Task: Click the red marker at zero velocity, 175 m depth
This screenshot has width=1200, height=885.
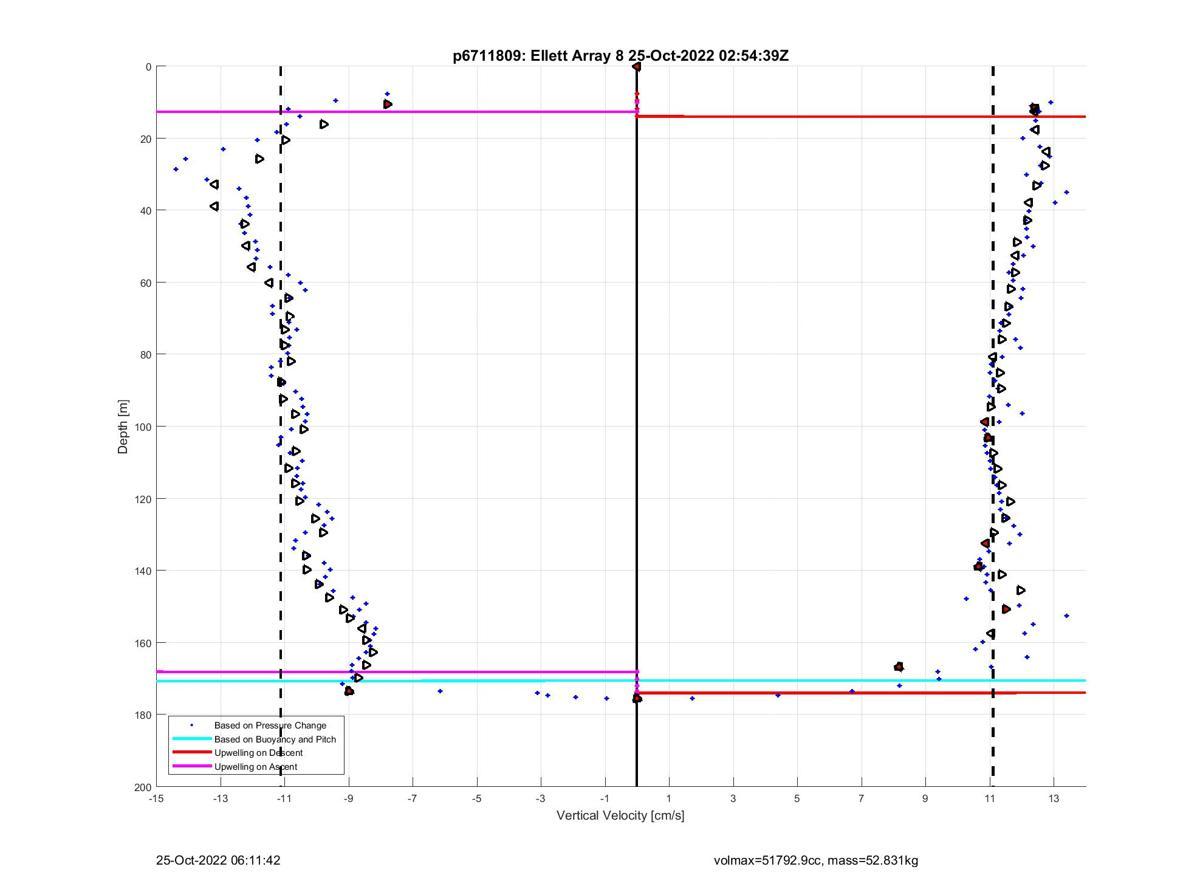Action: pos(637,698)
